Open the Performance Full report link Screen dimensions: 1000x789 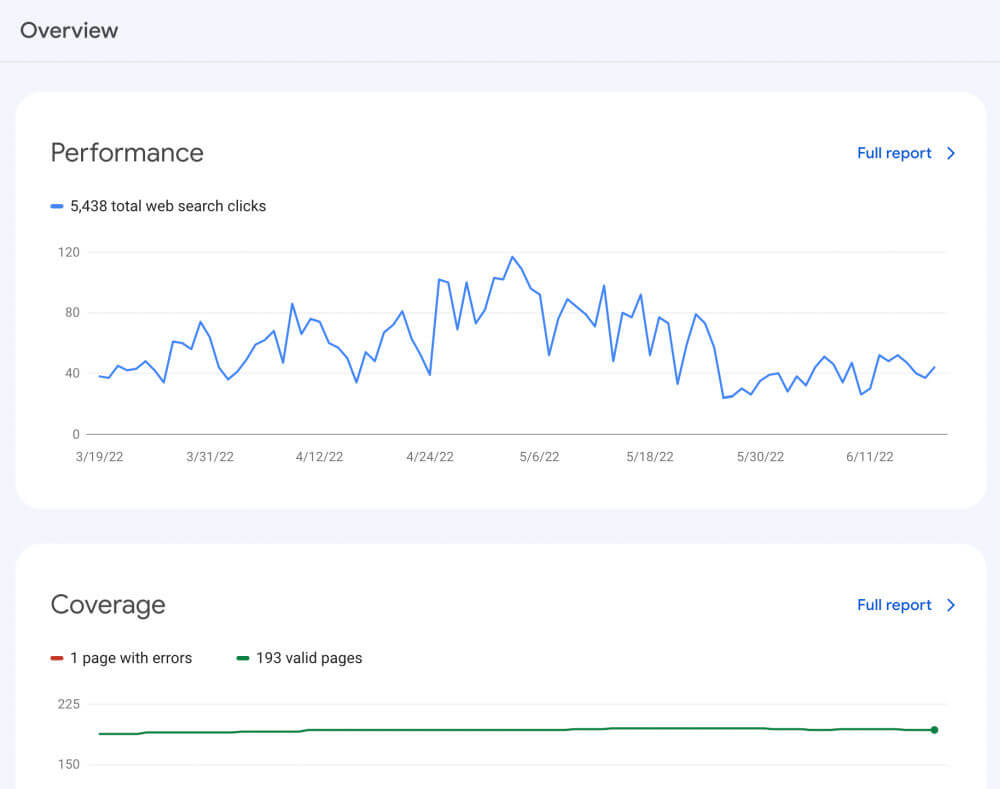click(x=893, y=153)
